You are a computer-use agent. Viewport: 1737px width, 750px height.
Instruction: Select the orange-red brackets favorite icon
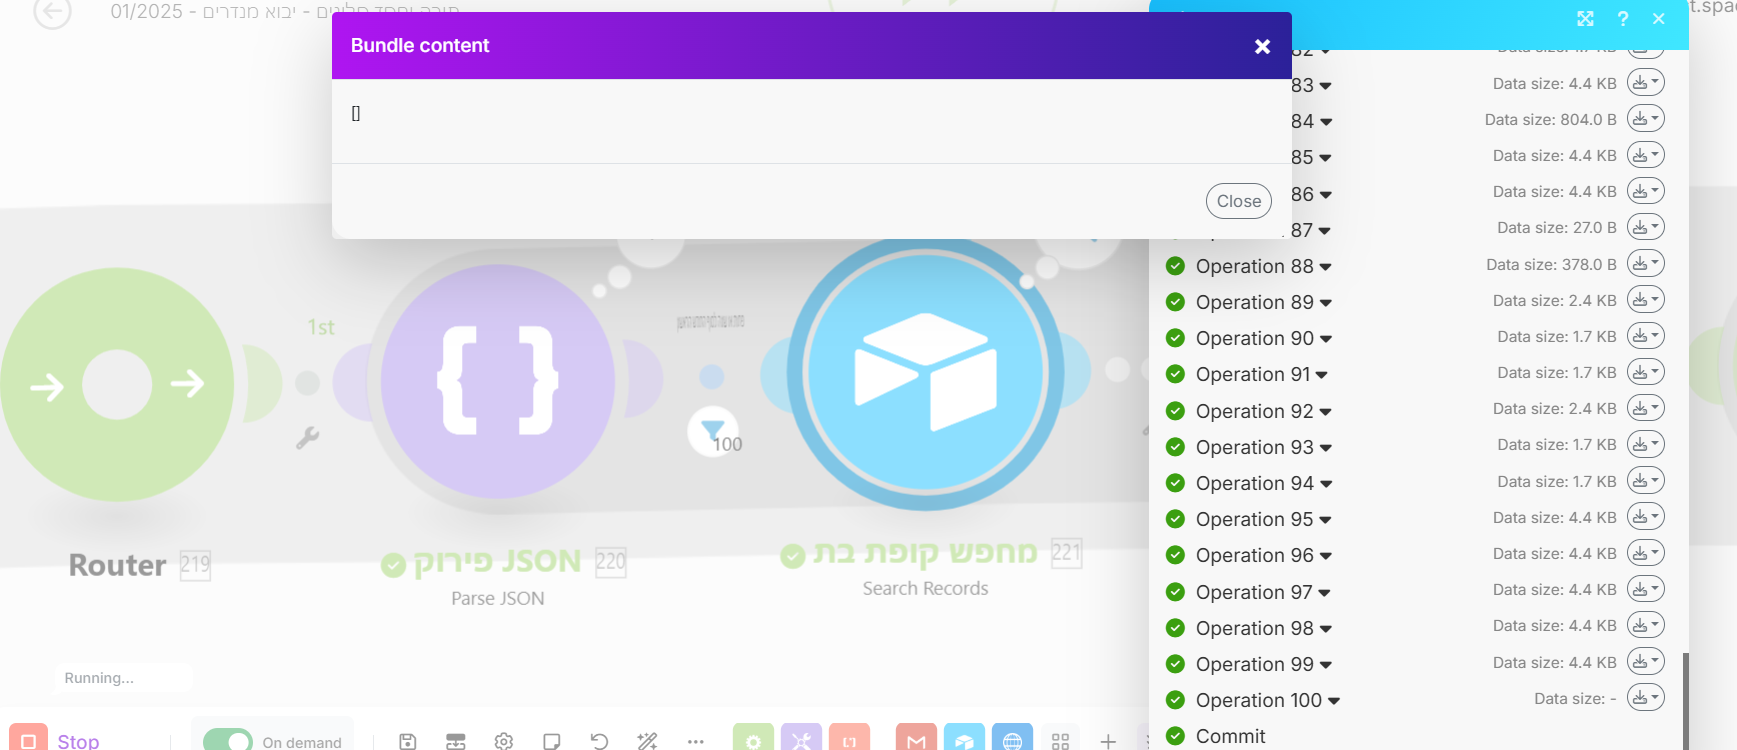pos(849,738)
